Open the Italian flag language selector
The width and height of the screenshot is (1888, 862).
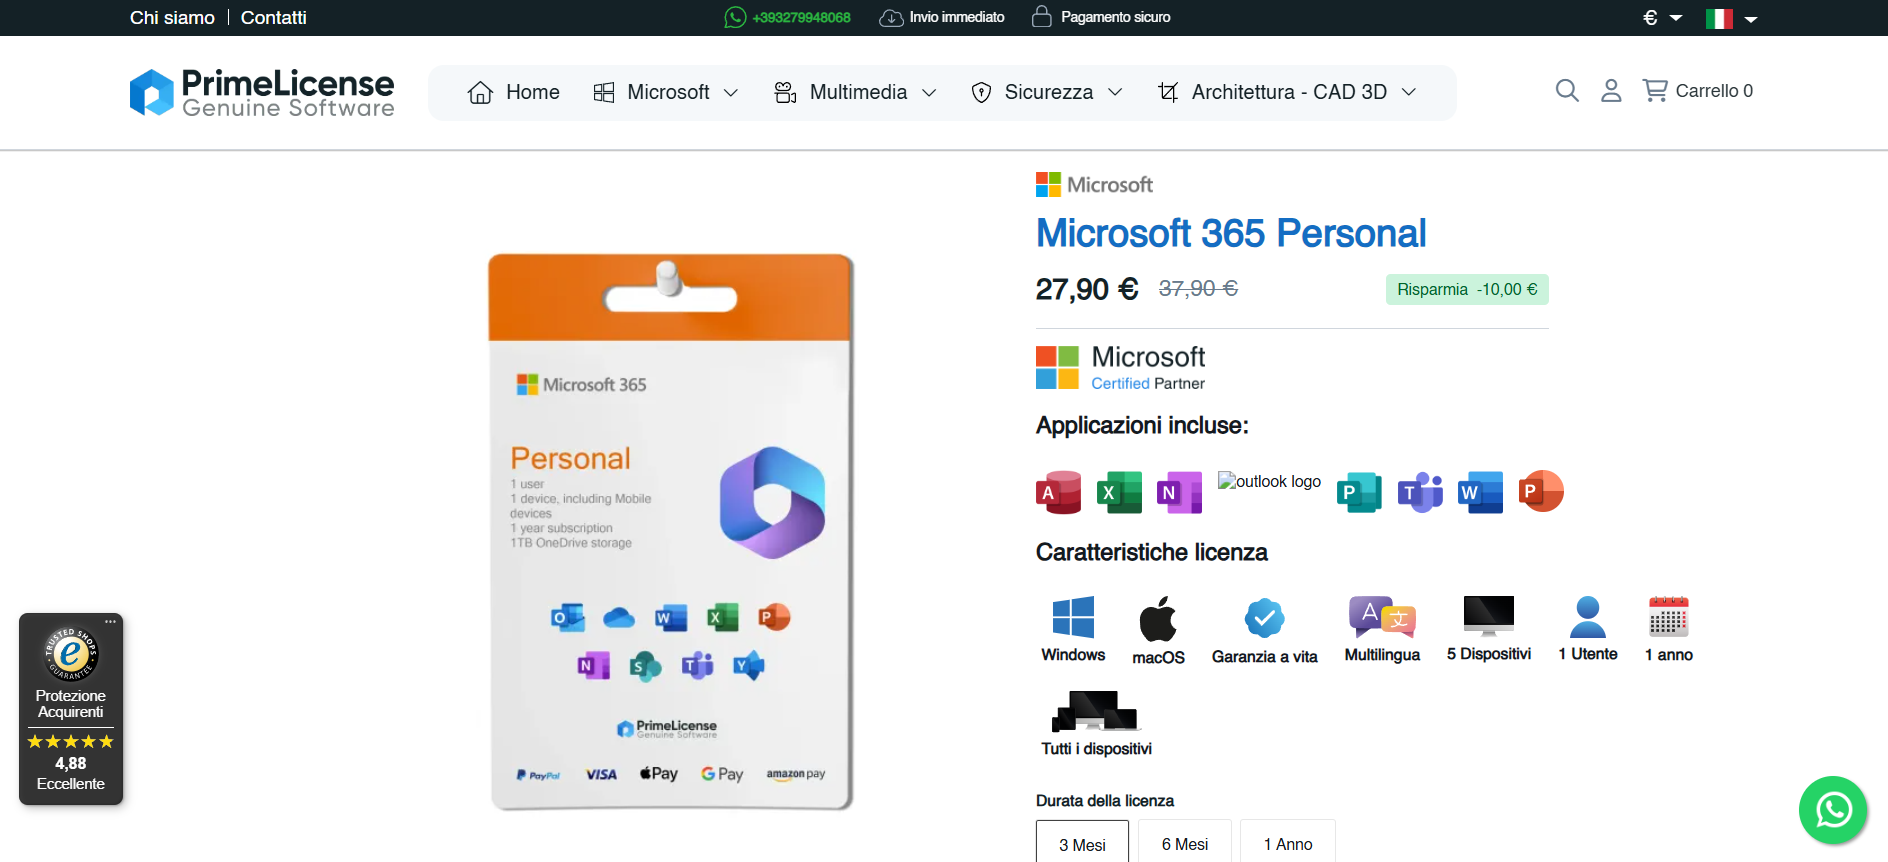click(x=1731, y=18)
